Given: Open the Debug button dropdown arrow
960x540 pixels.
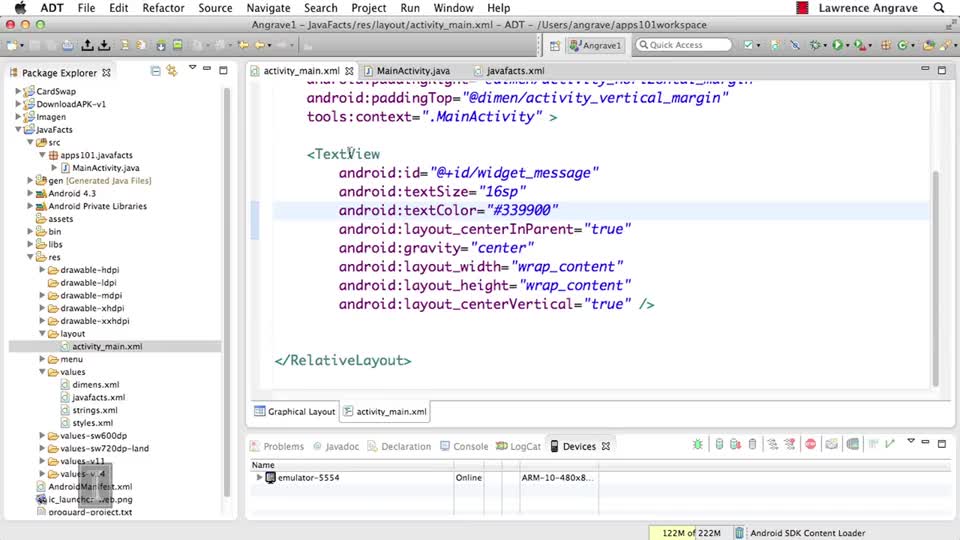Looking at the screenshot, I should coord(825,45).
